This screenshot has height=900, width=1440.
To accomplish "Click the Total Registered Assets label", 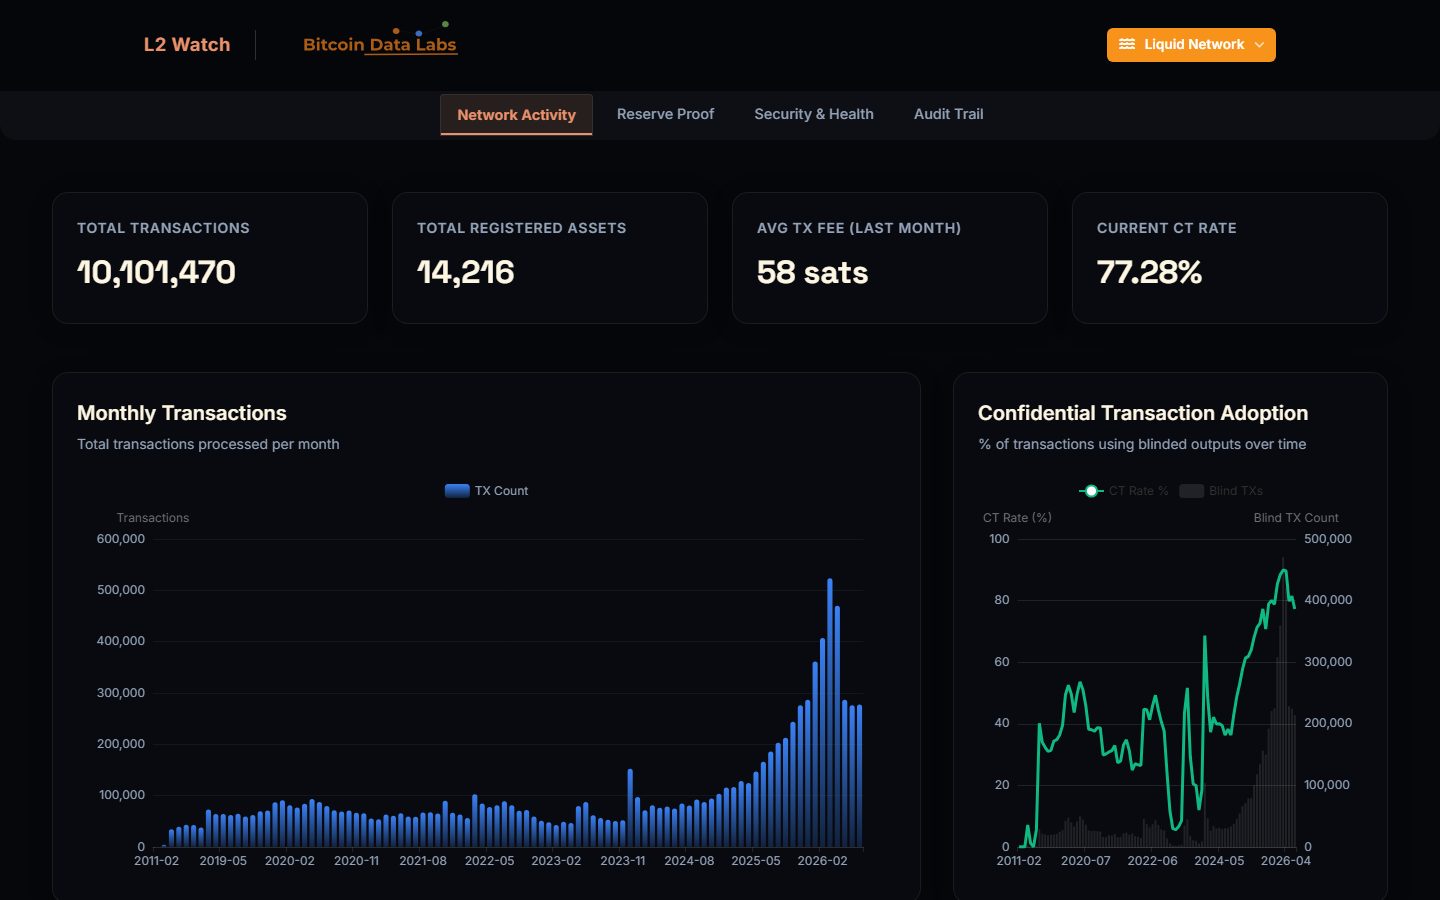I will click(522, 228).
